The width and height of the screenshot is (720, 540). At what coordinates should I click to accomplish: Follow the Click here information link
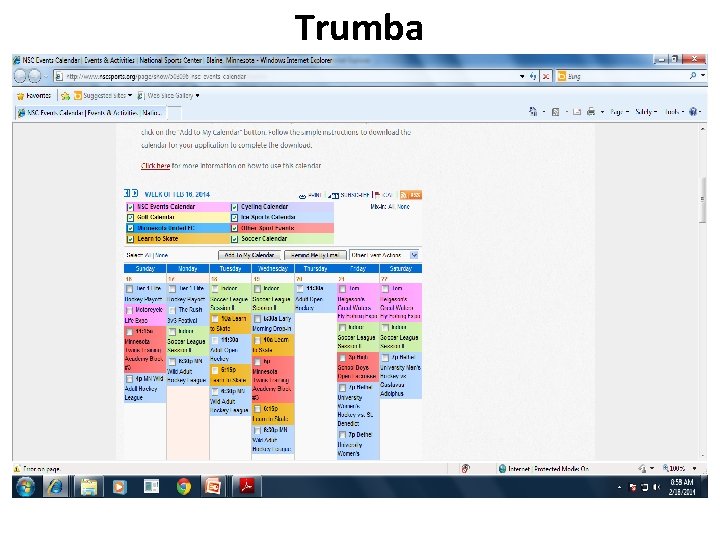tap(155, 166)
